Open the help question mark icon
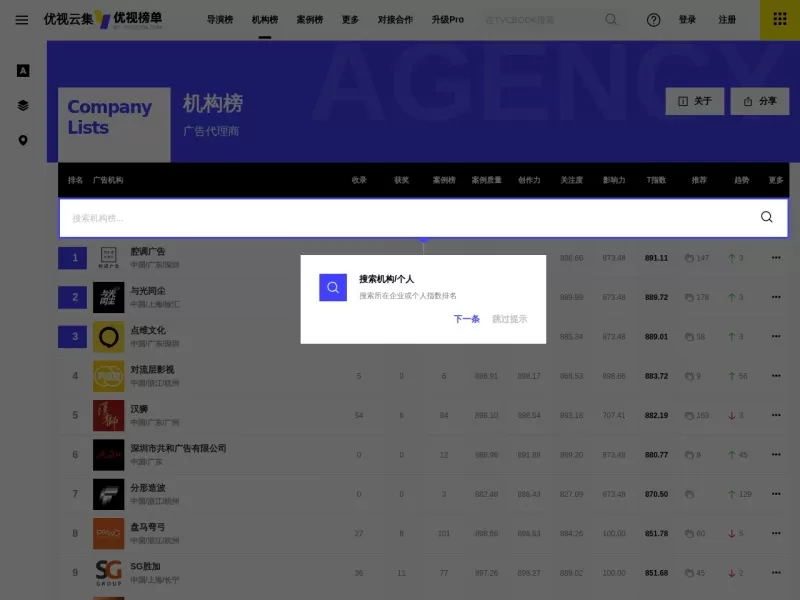Image resolution: width=800 pixels, height=600 pixels. (x=653, y=20)
